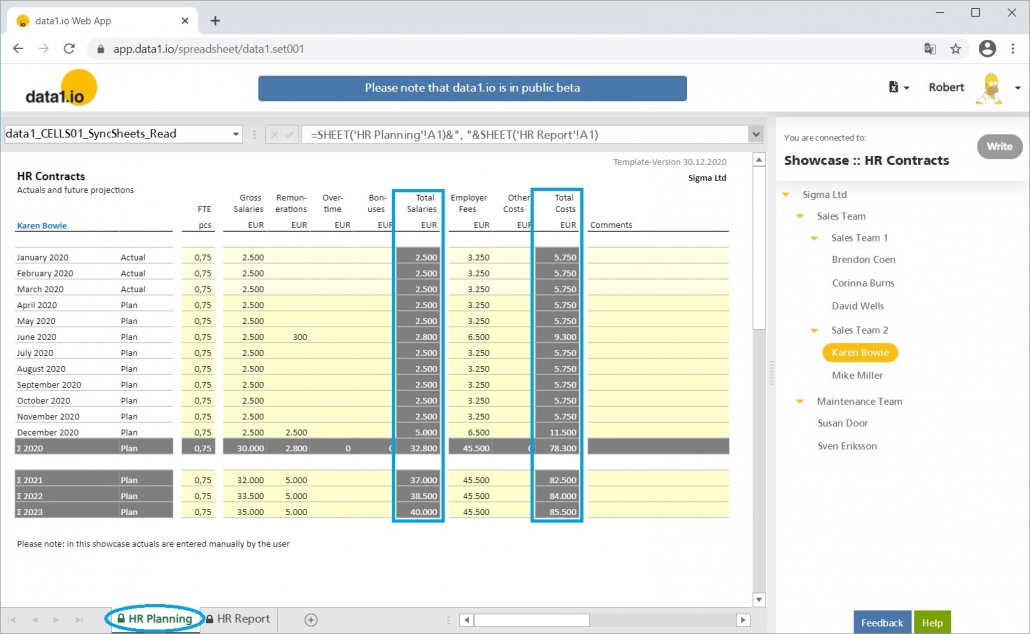The width and height of the screenshot is (1030, 634).
Task: Click the data1.io logo
Action: click(x=57, y=88)
